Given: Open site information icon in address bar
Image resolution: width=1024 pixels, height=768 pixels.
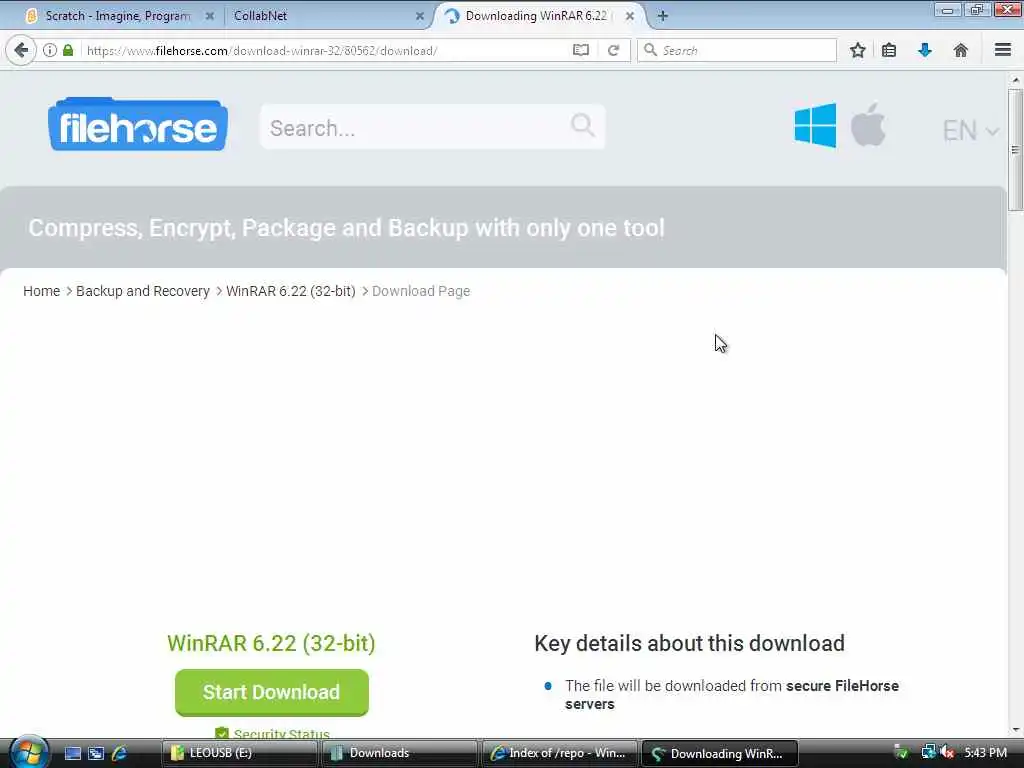Looking at the screenshot, I should click(x=50, y=50).
